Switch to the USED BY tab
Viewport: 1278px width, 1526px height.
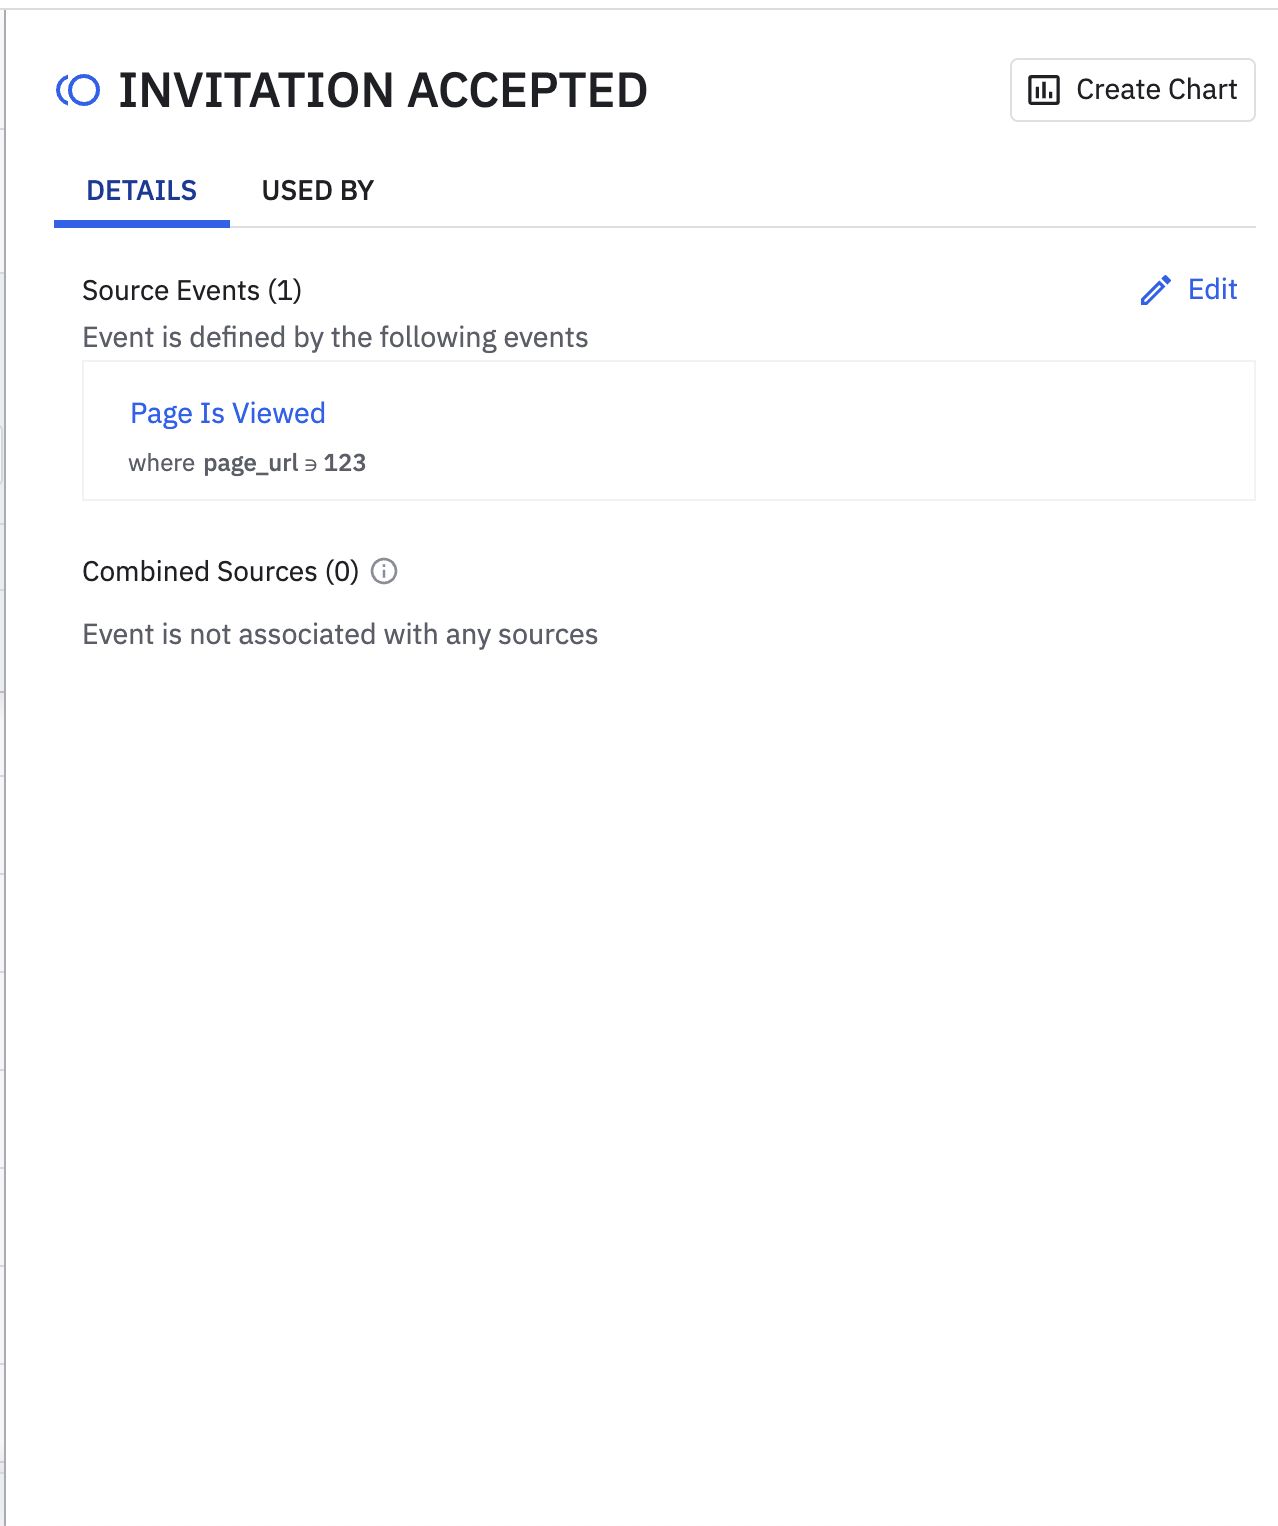[317, 190]
